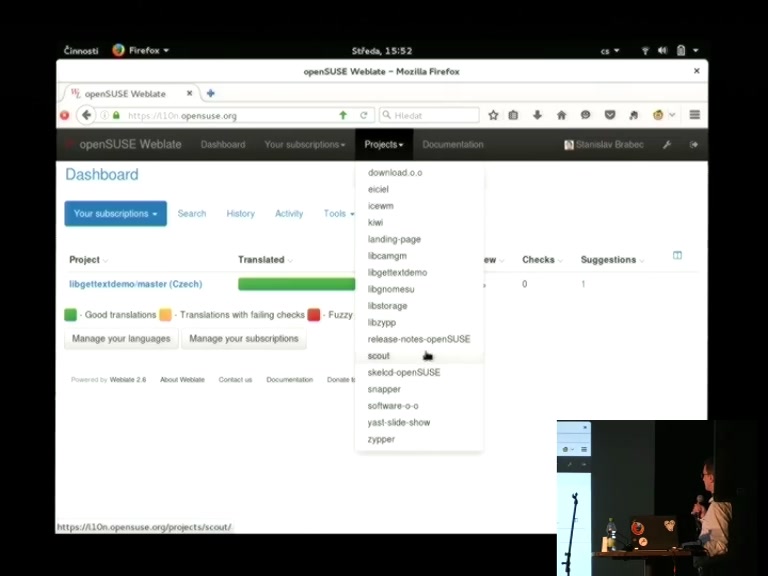
Task: Open the cs keyboard layout selector
Action: pyautogui.click(x=610, y=50)
